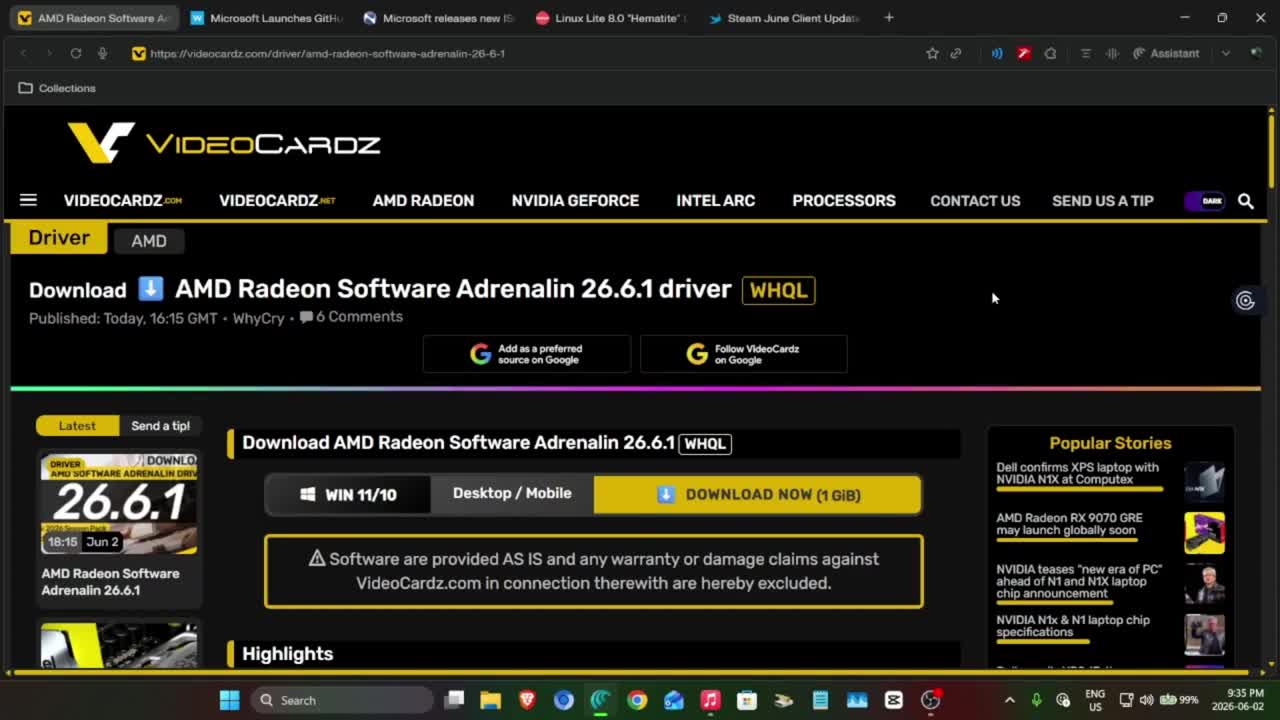Image resolution: width=1280 pixels, height=720 pixels.
Task: Go to AMD RADEON section
Action: 423,201
